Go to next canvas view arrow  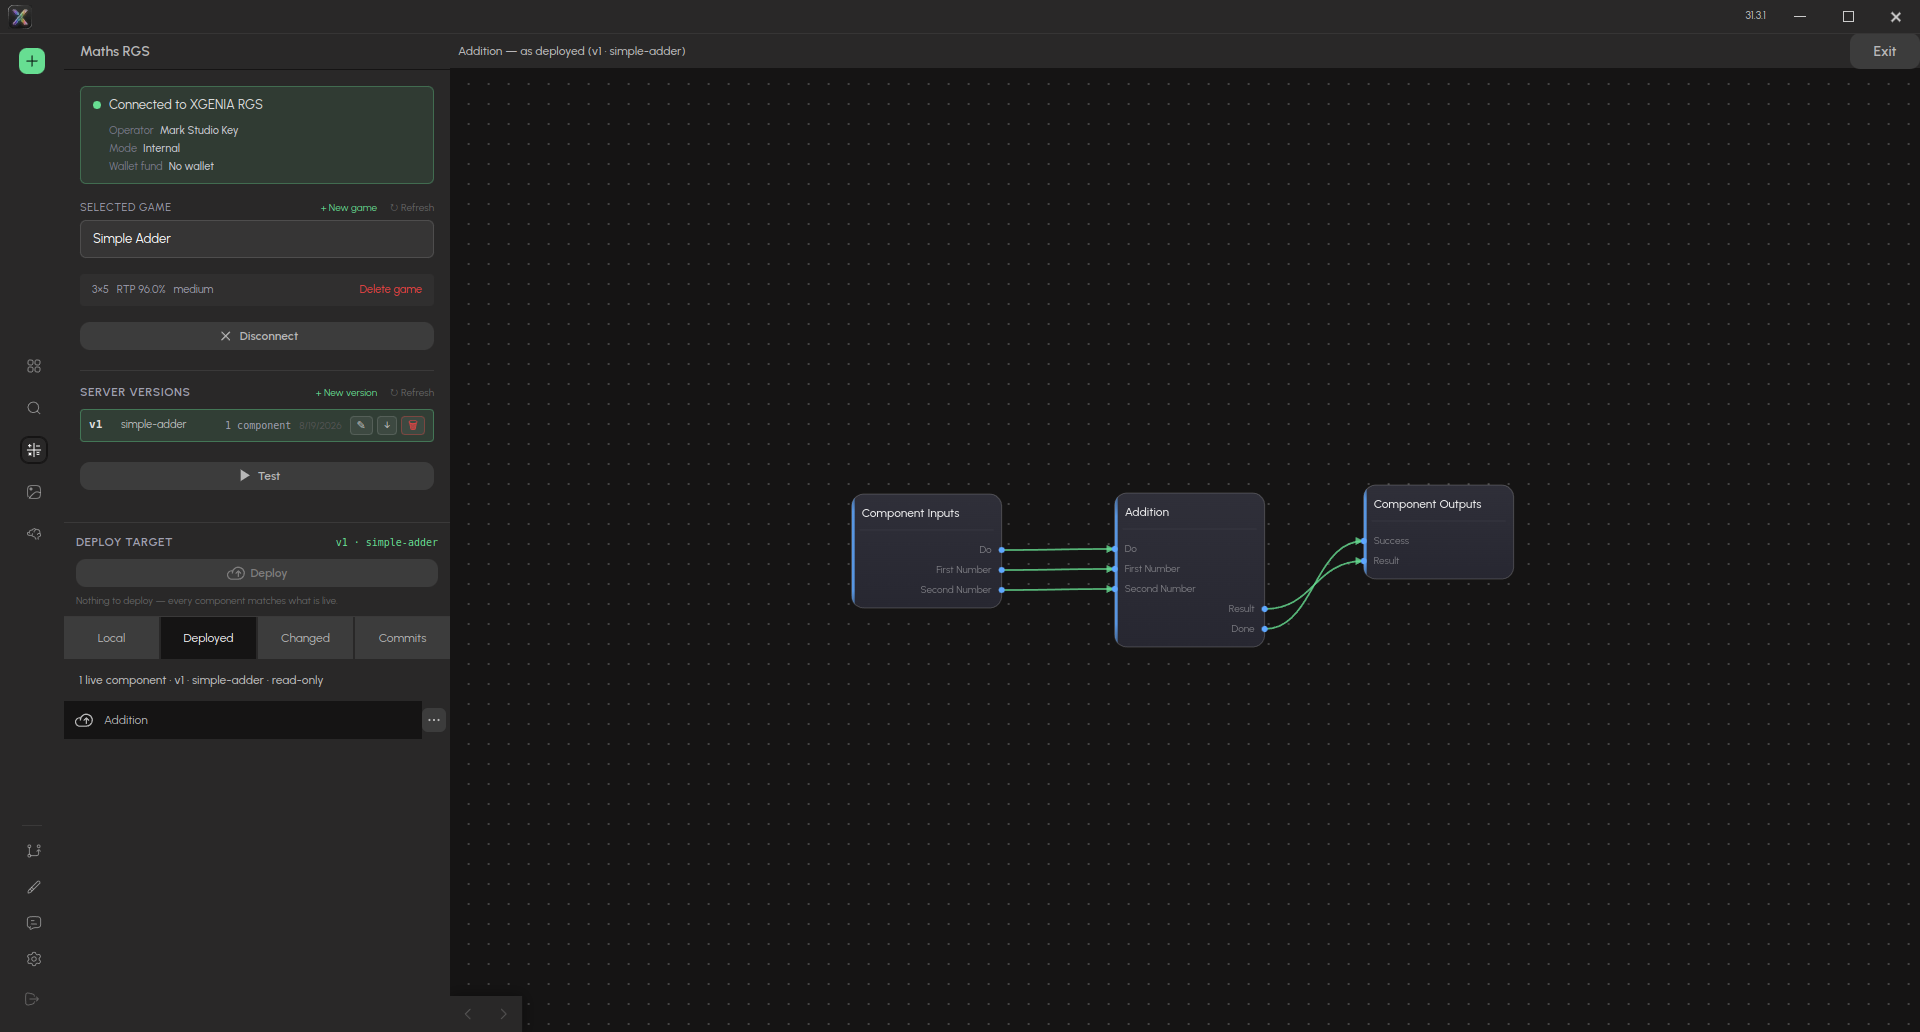504,1014
